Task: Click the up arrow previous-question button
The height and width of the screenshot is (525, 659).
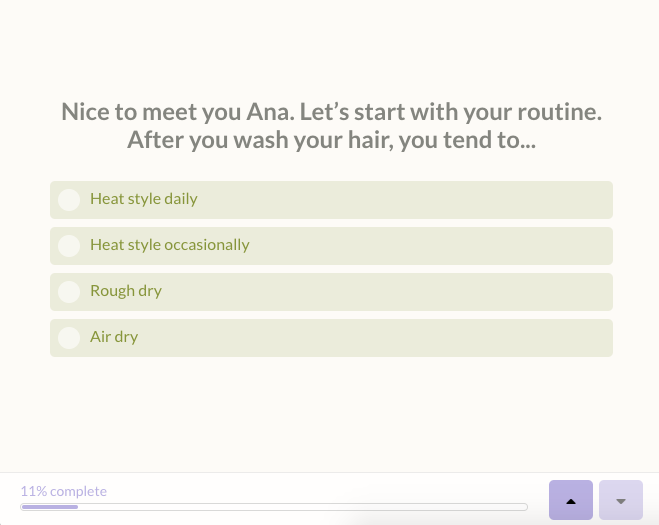Action: click(571, 500)
